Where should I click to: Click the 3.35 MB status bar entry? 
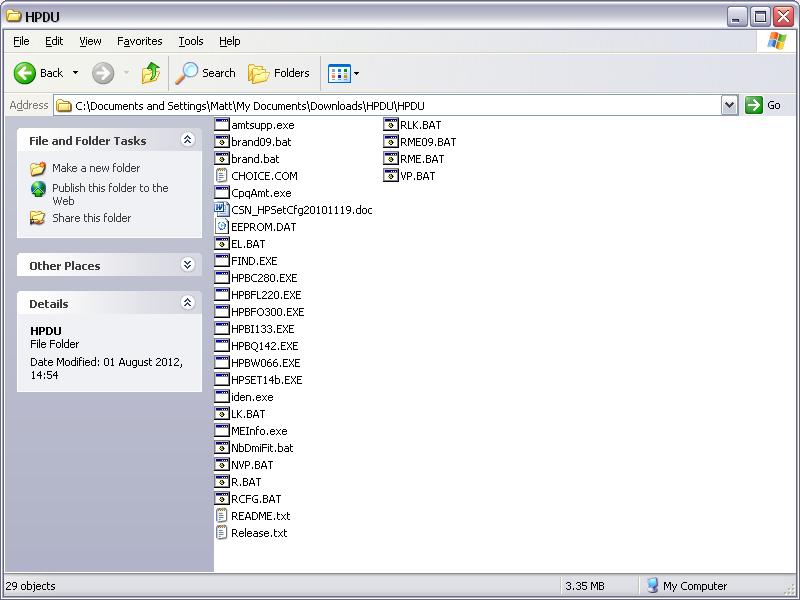pos(585,586)
